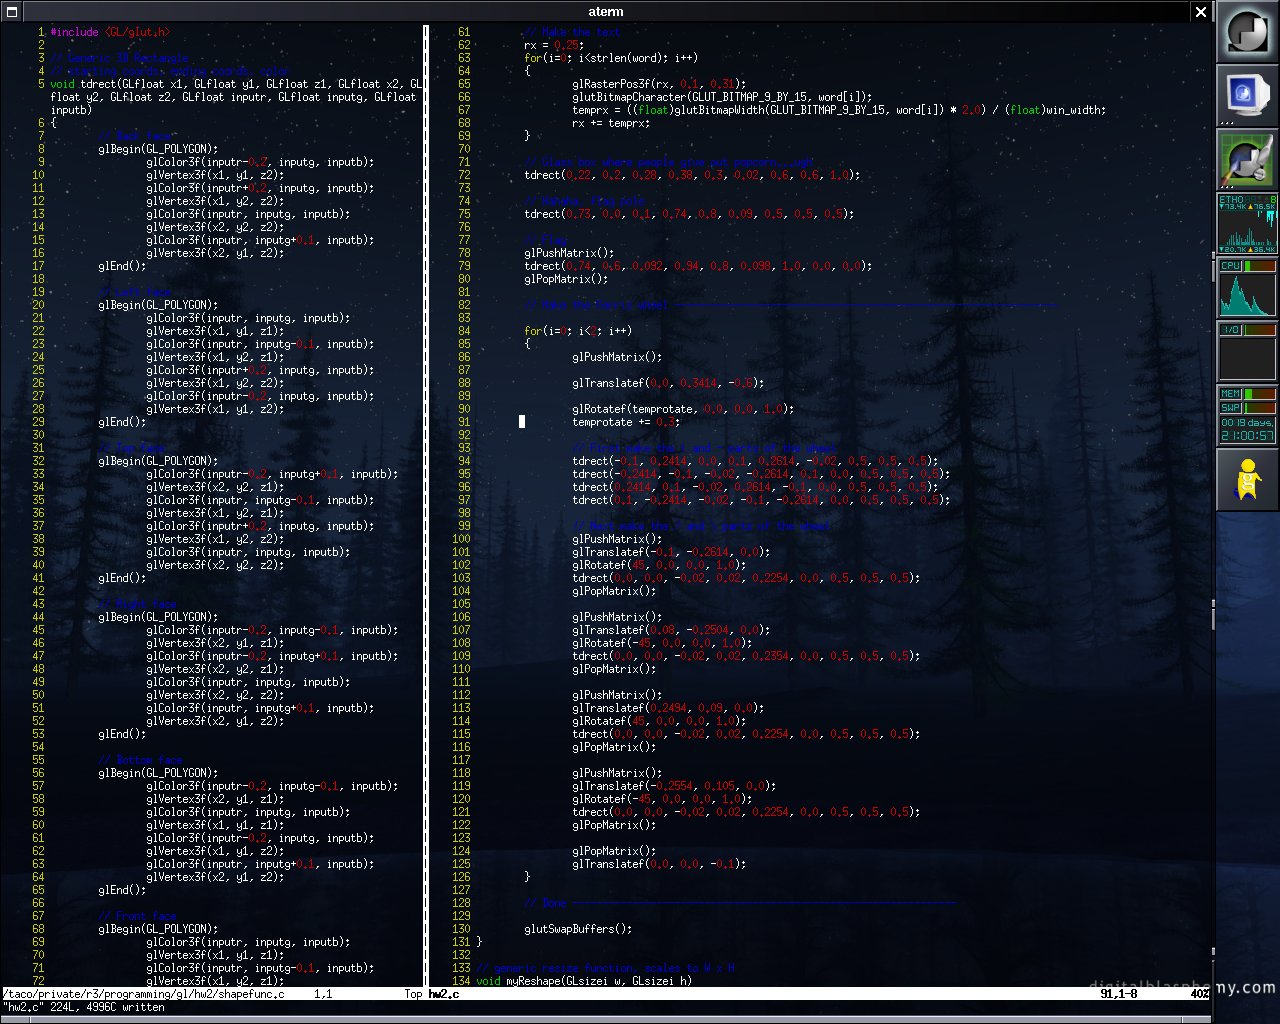
Task: Click glPopMatrix(); on line 80
Action: point(566,279)
